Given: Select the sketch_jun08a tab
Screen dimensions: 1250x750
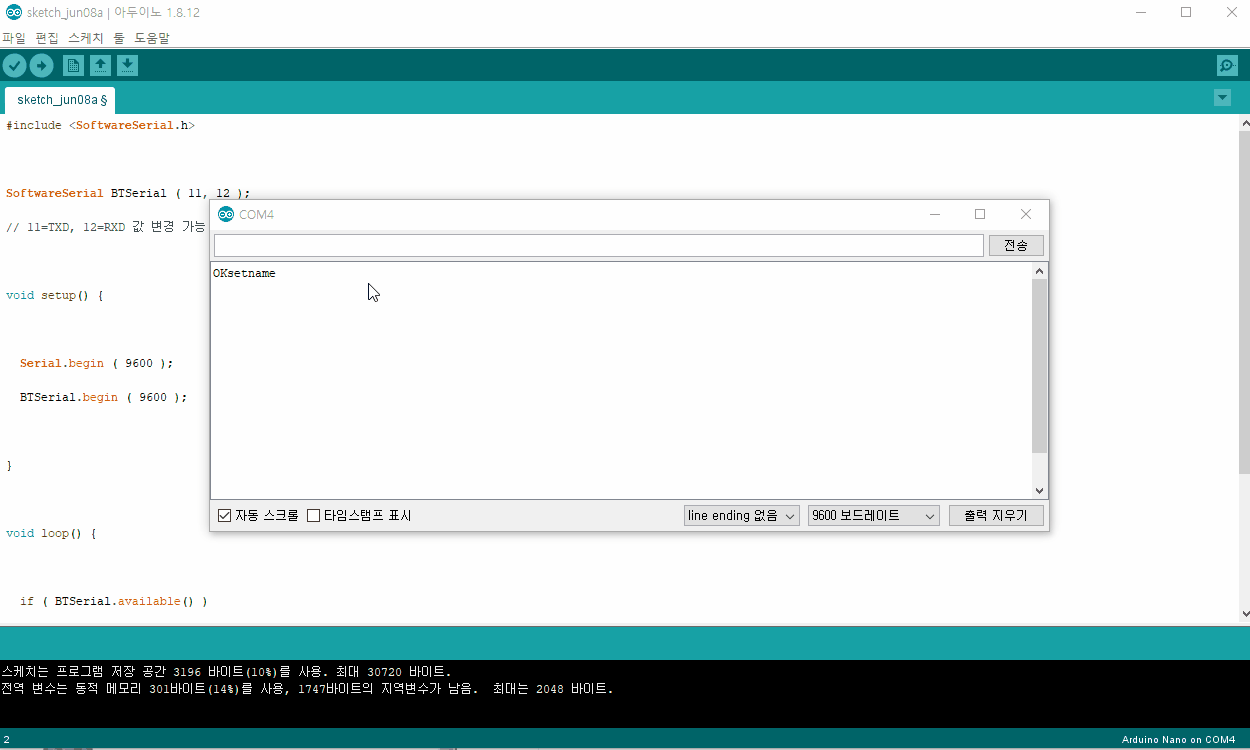Looking at the screenshot, I should pos(61,100).
